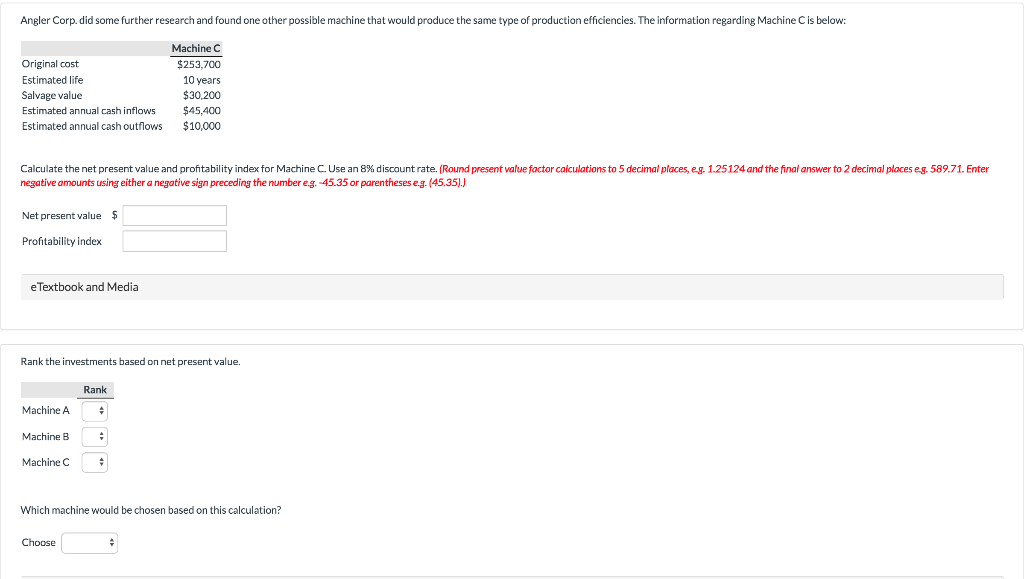Screen dimensions: 1024x579
Task: Click the Profitability index label
Action: point(61,241)
